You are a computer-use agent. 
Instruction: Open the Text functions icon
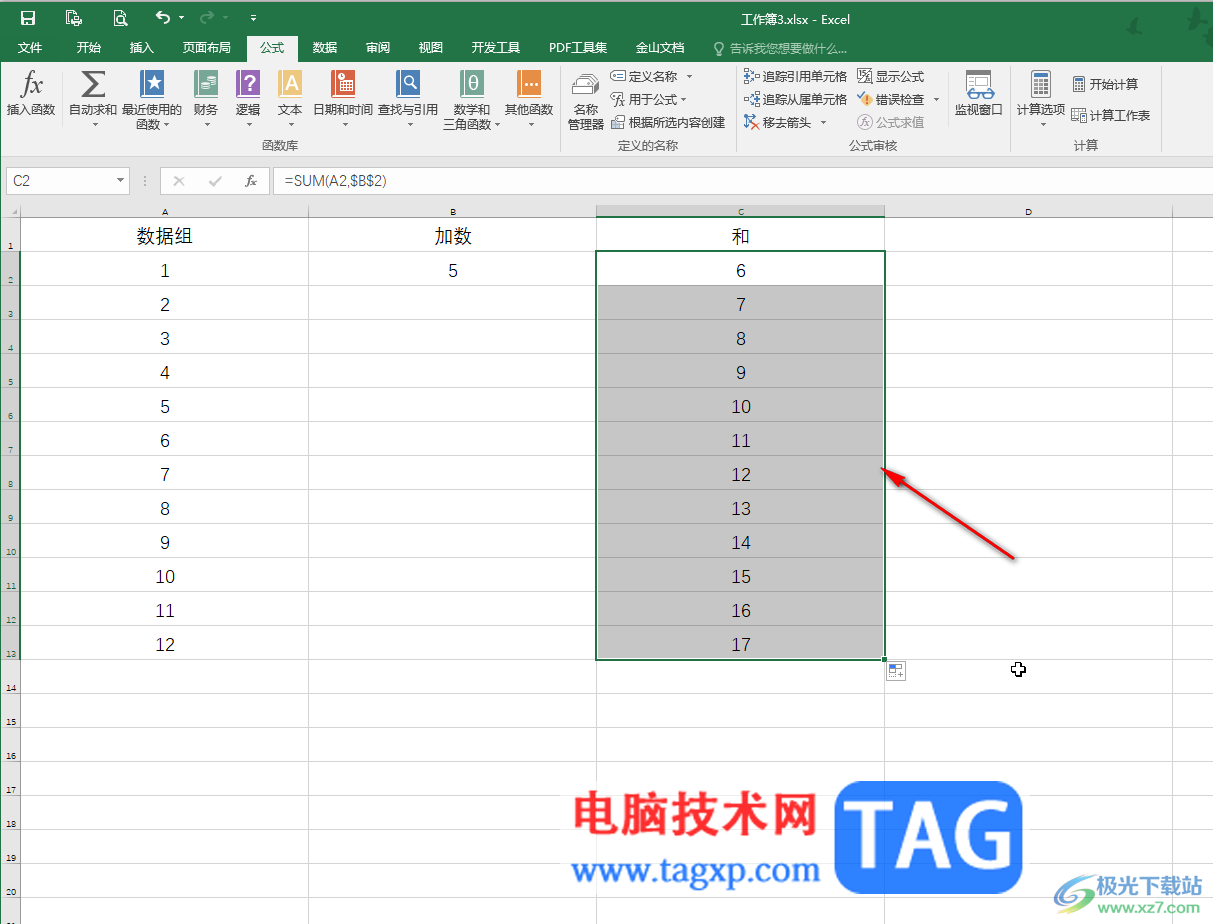290,85
